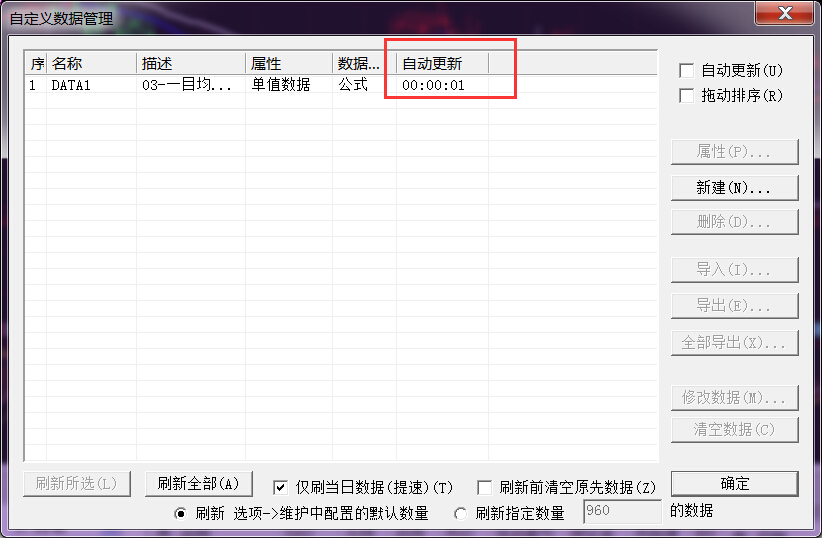
Task: Click the 属性 column header
Action: coord(288,64)
